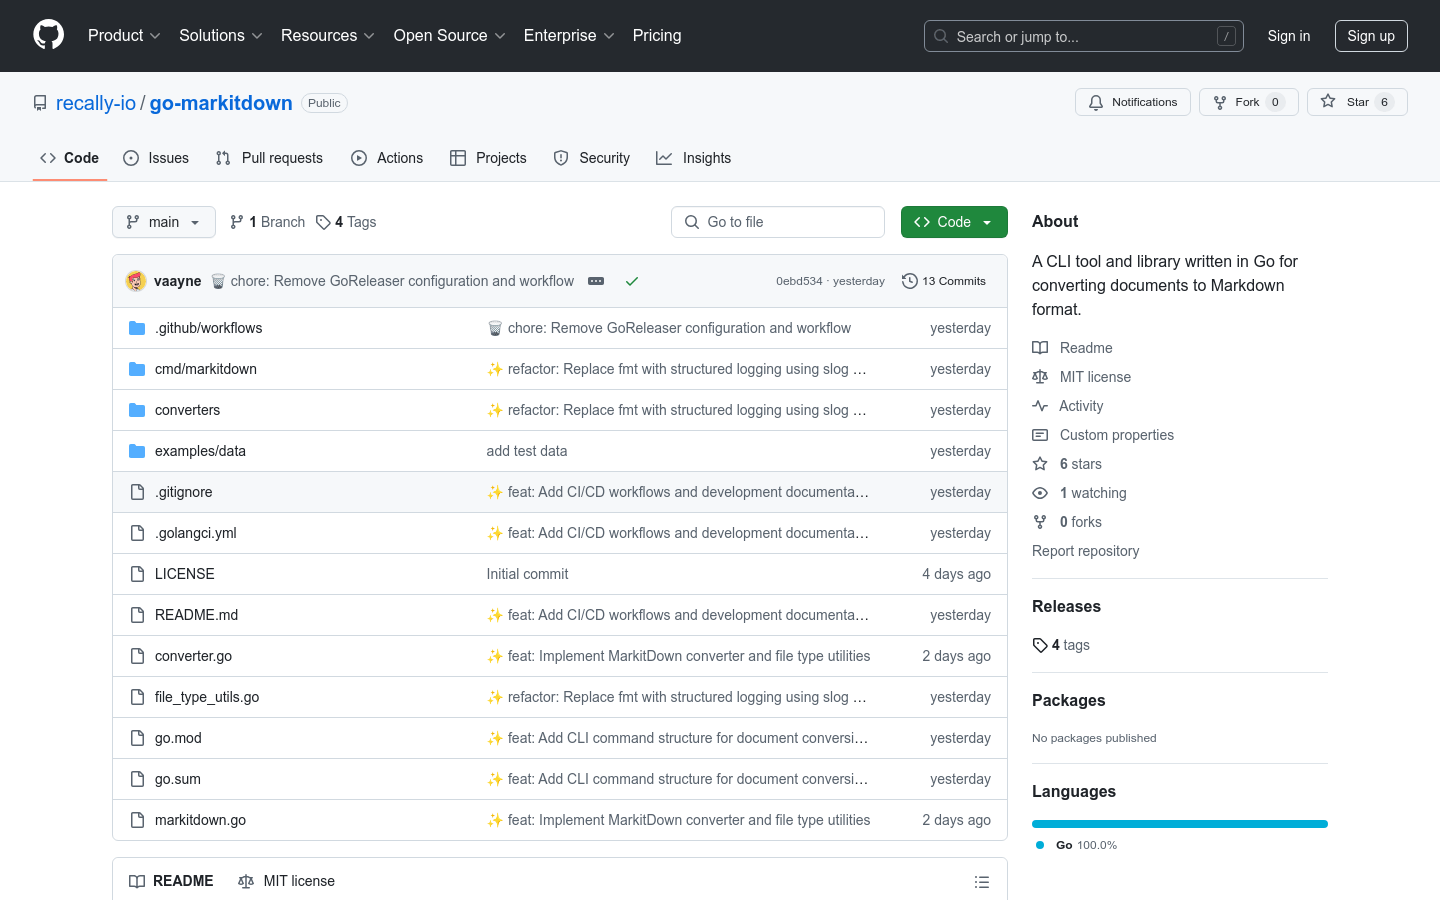The width and height of the screenshot is (1440, 900).
Task: Click the 6 stars link in About
Action: click(1080, 464)
